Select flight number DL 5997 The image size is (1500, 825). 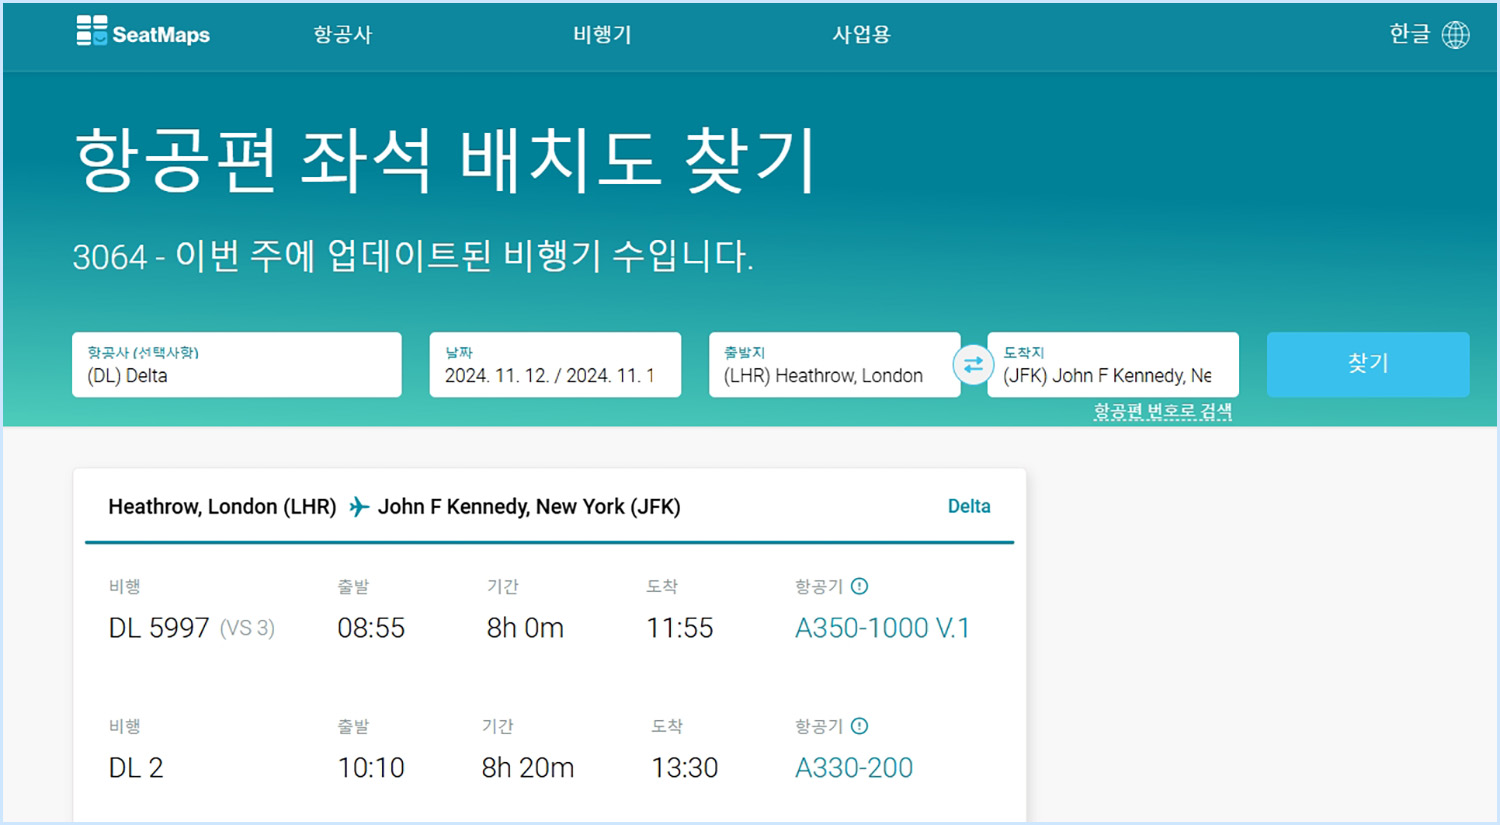pyautogui.click(x=159, y=628)
